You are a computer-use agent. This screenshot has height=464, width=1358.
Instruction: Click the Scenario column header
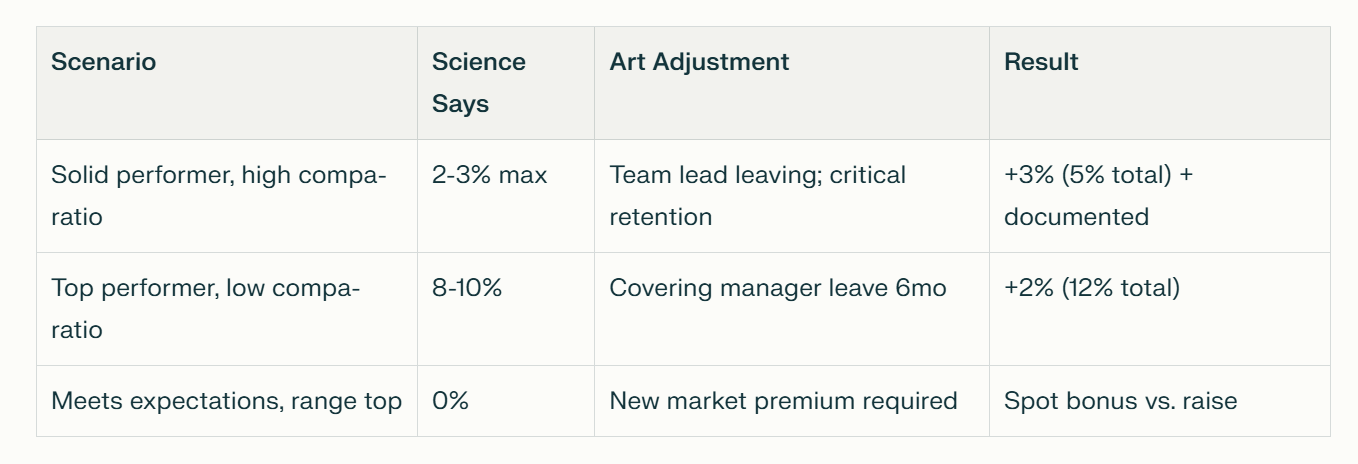(x=227, y=83)
